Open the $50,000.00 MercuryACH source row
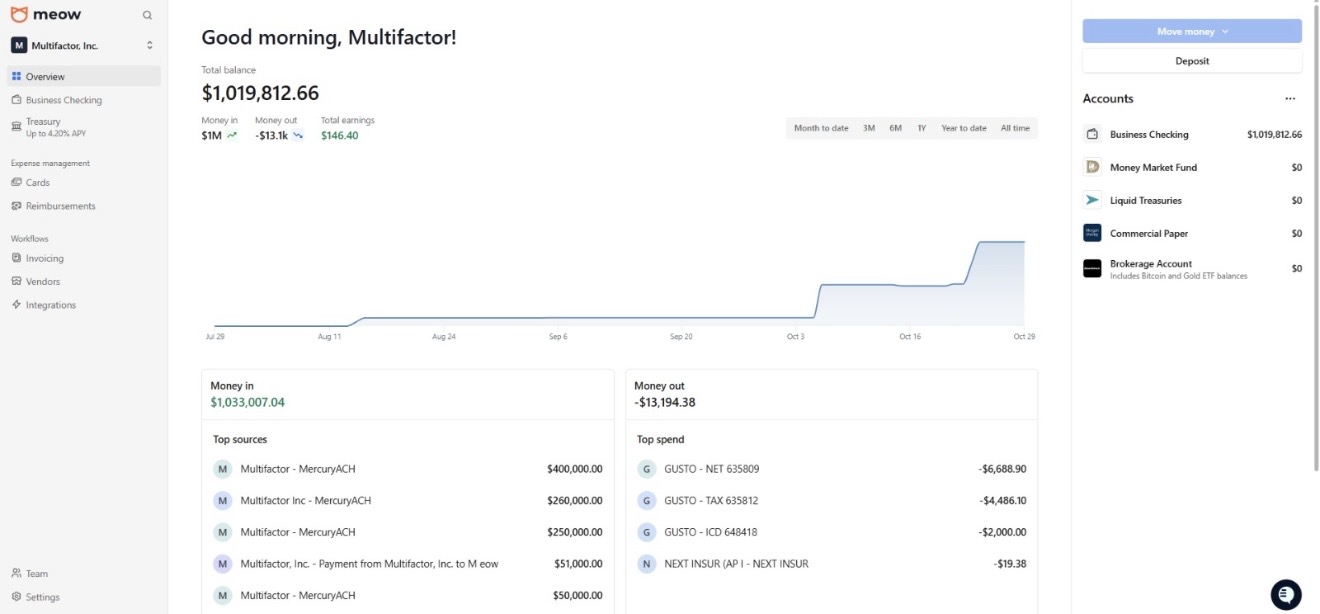Image resolution: width=1320 pixels, height=614 pixels. (x=408, y=595)
